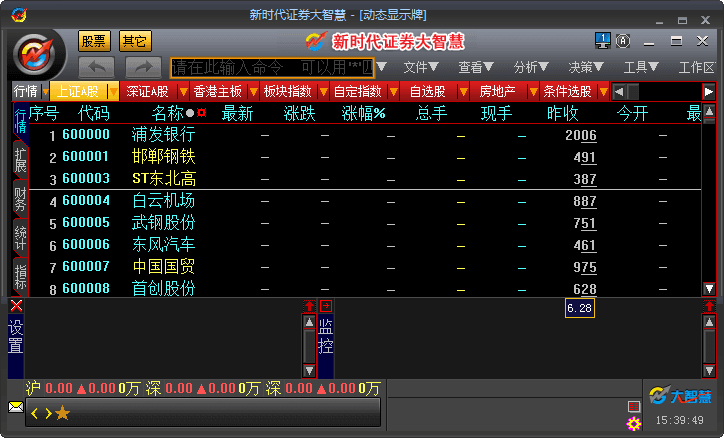Image resolution: width=724 pixels, height=438 pixels.
Task: Click the 设置 panel label
Action: coord(16,337)
